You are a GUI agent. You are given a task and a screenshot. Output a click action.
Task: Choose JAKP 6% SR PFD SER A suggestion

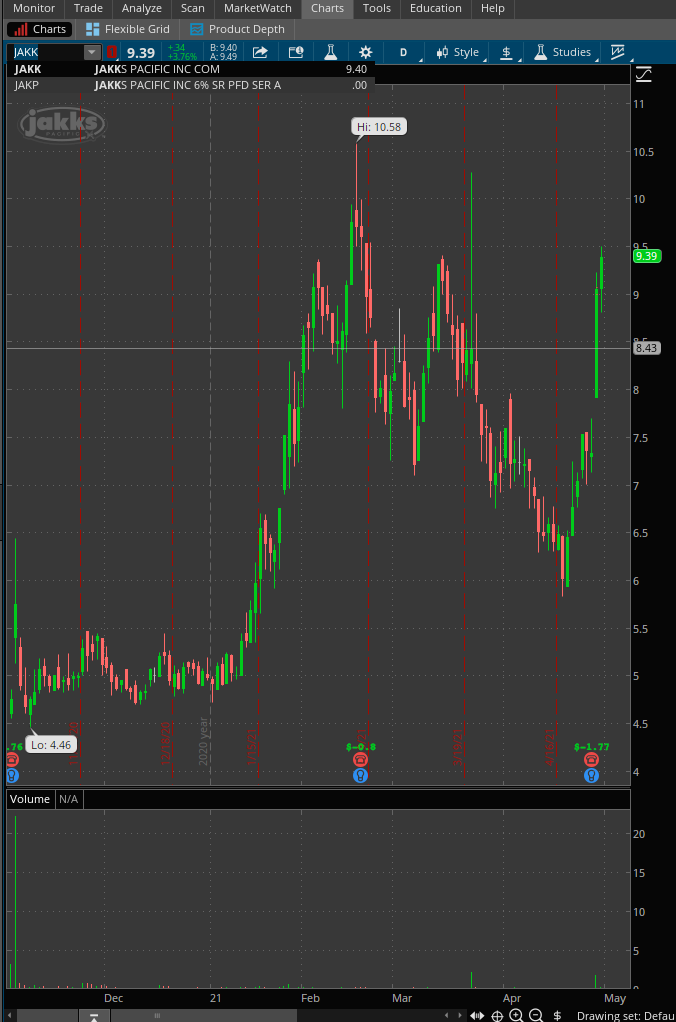pyautogui.click(x=191, y=85)
